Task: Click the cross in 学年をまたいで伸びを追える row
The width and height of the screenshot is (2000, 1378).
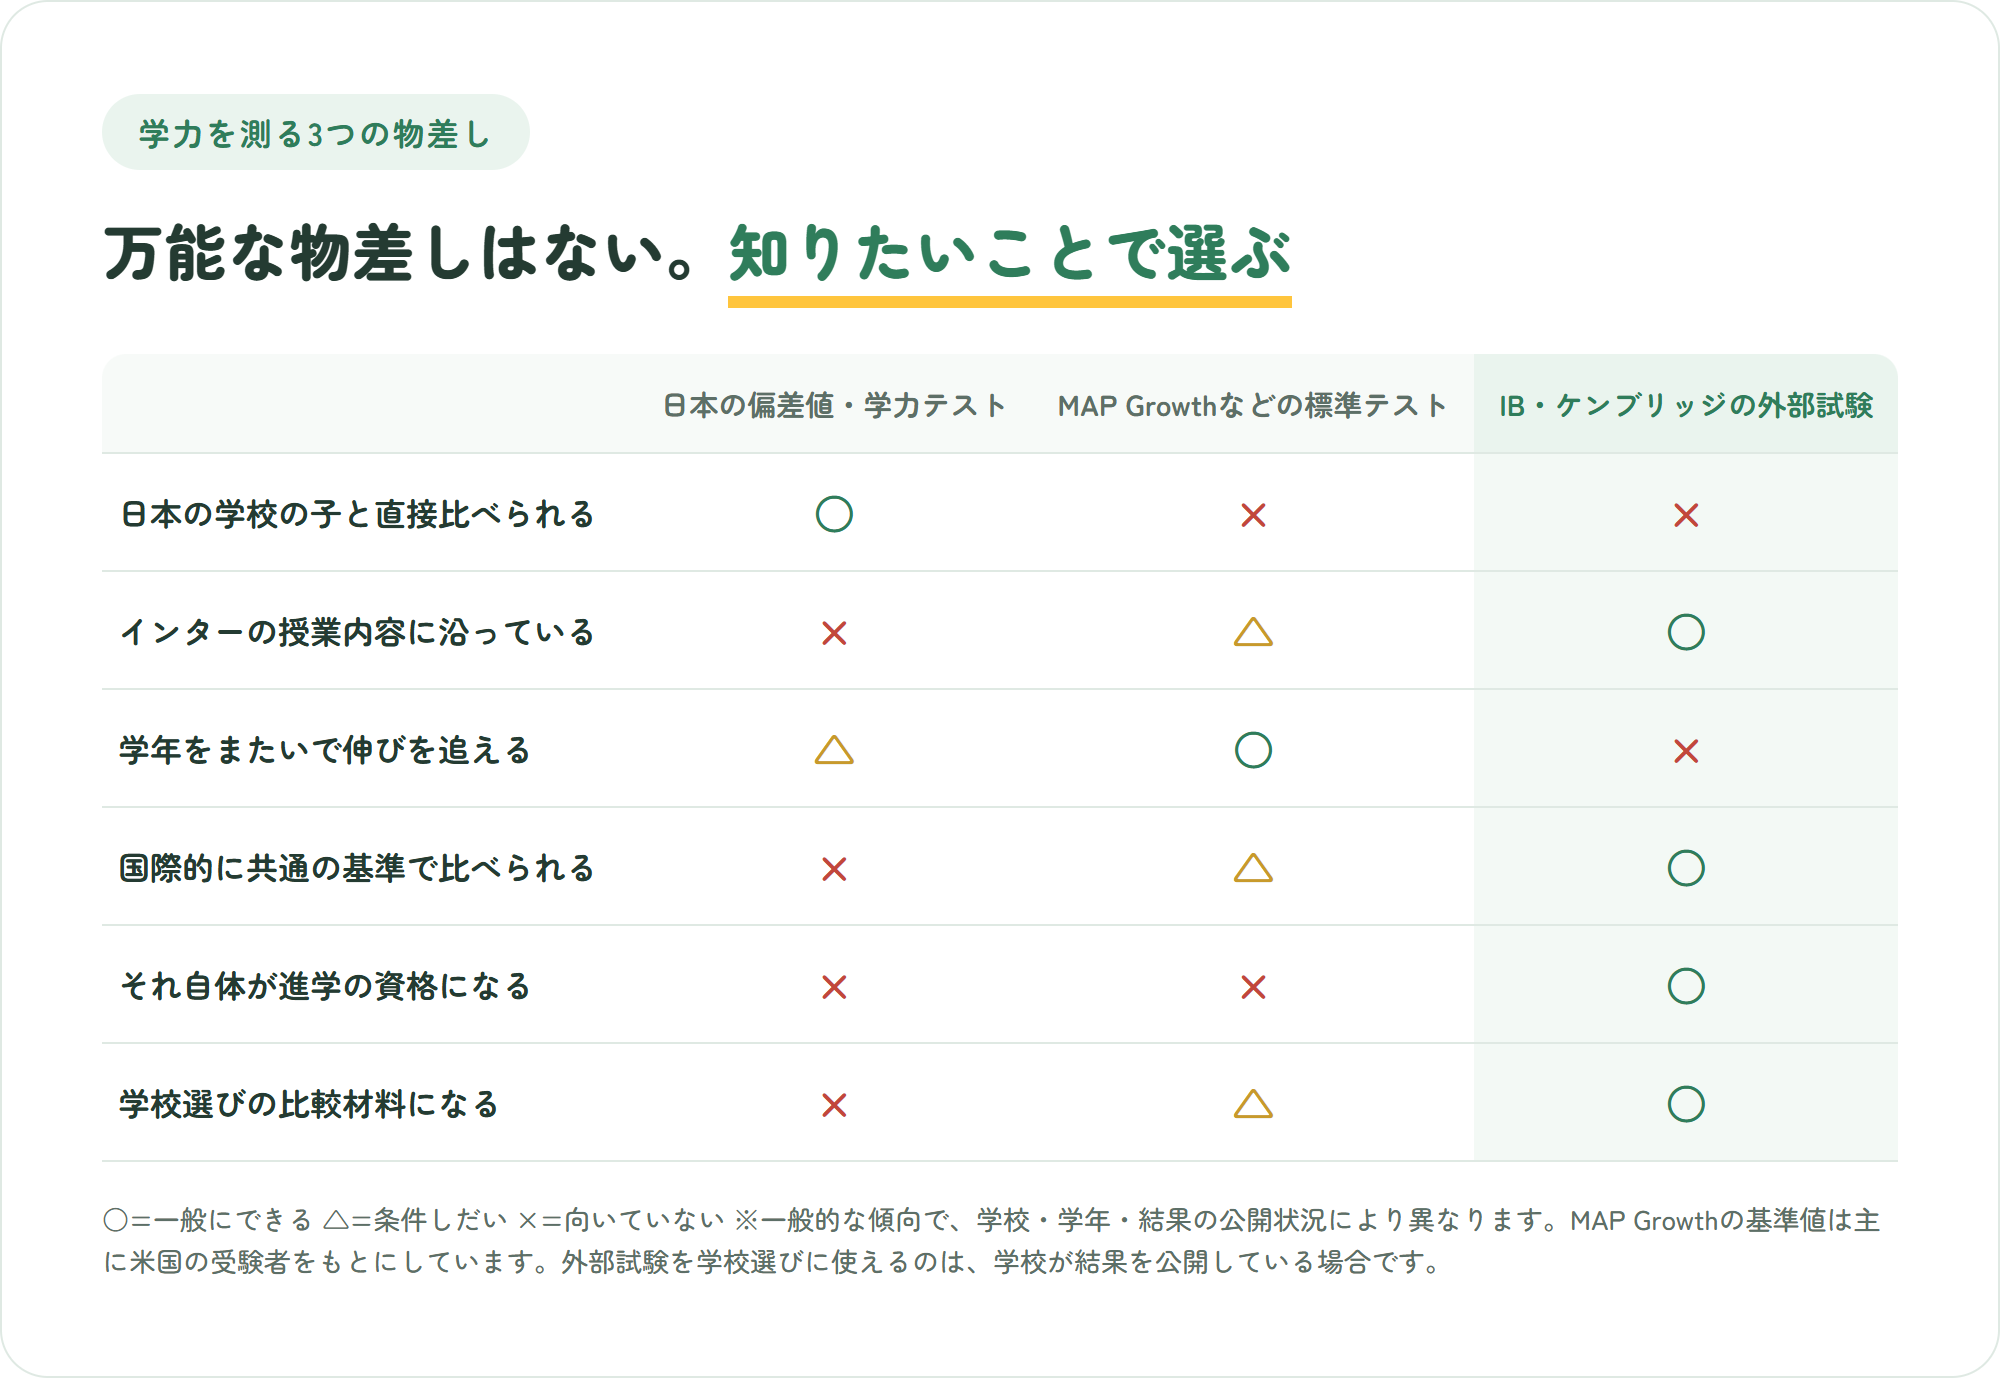Action: [x=1686, y=751]
